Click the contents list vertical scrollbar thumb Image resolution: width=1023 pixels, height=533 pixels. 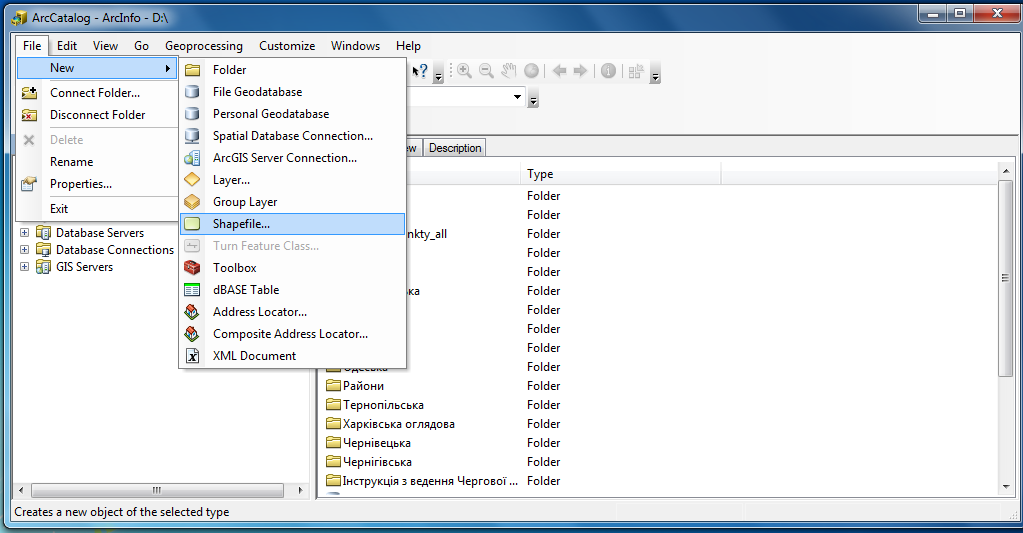(1006, 279)
